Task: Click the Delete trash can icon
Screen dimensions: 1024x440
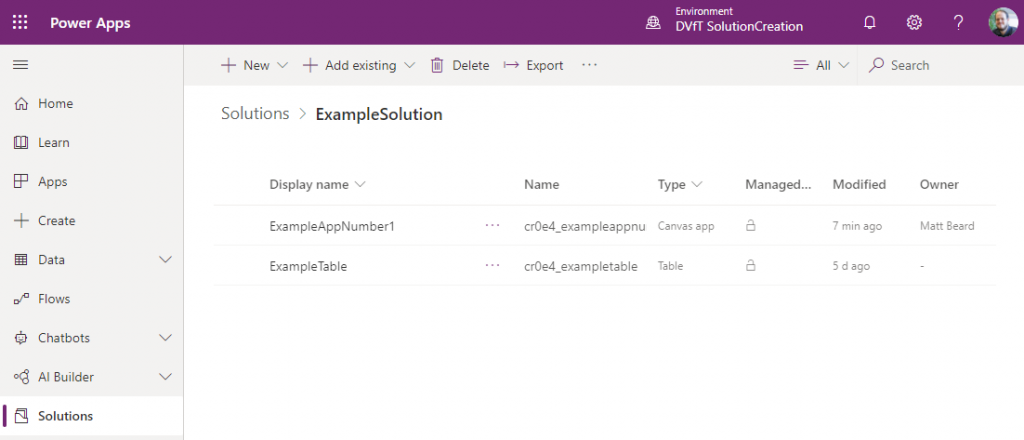Action: [x=438, y=65]
